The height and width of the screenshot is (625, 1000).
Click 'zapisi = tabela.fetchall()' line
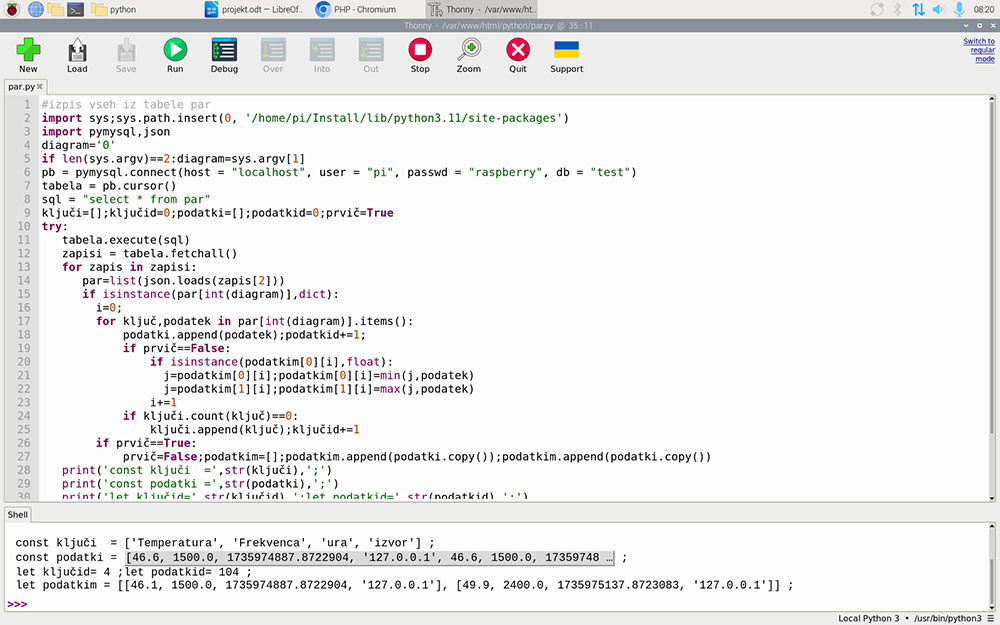149,253
